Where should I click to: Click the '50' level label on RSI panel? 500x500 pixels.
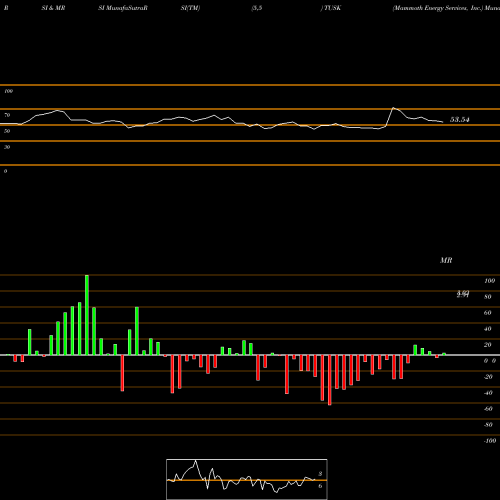7,131
